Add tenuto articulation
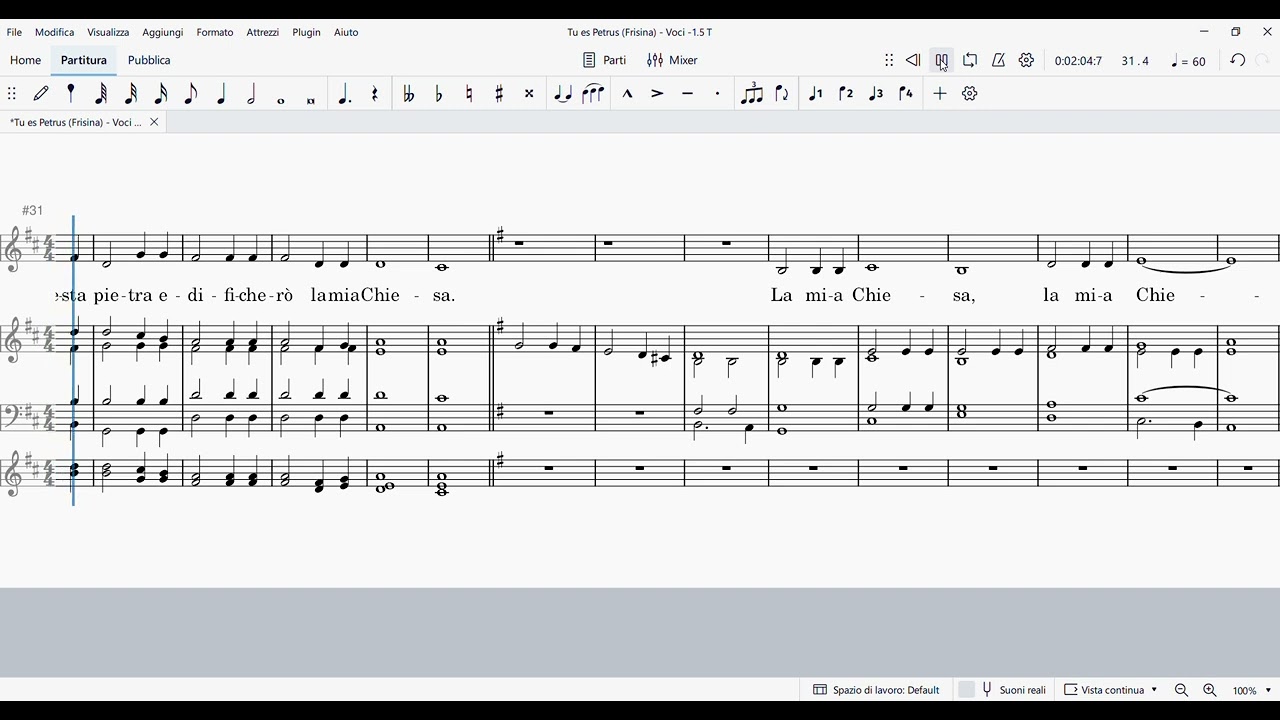Image resolution: width=1280 pixels, height=720 pixels. pos(687,94)
